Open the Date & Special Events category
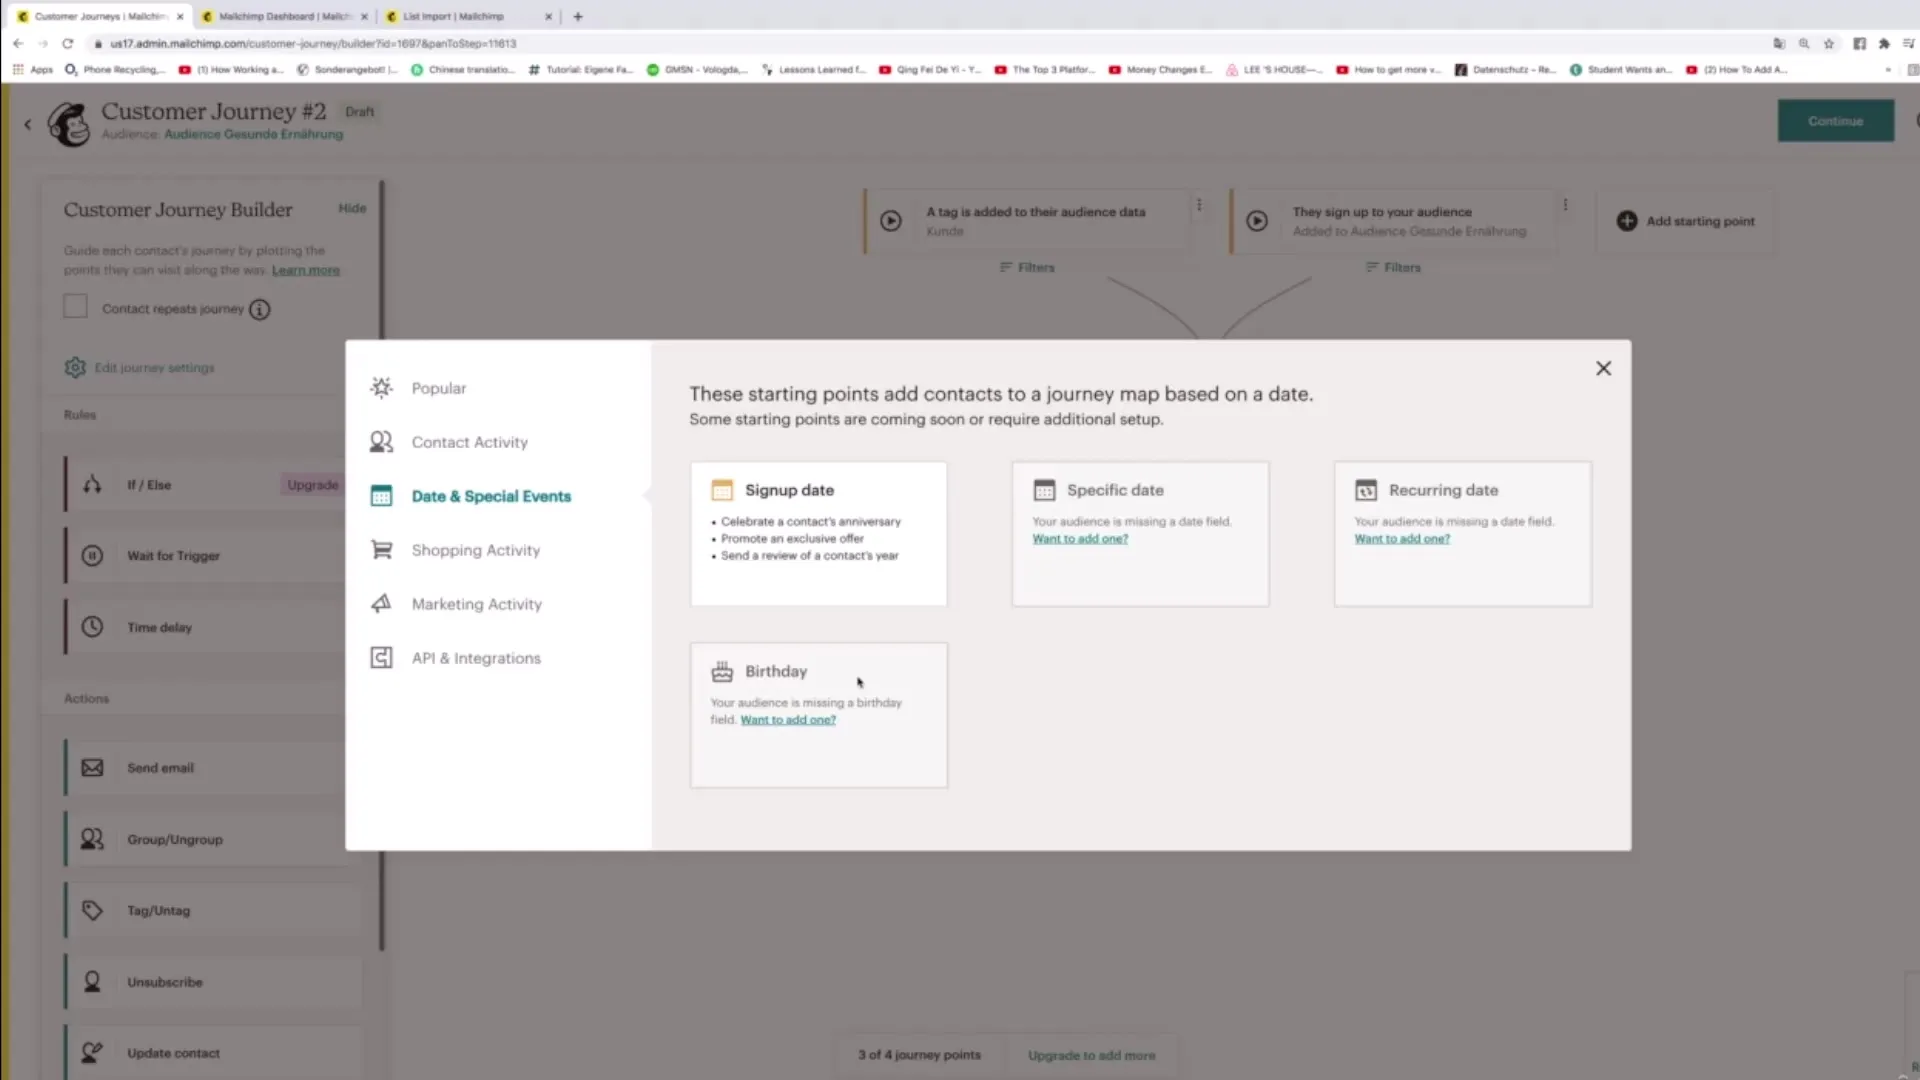Screen dimensions: 1920x1080 [490, 496]
